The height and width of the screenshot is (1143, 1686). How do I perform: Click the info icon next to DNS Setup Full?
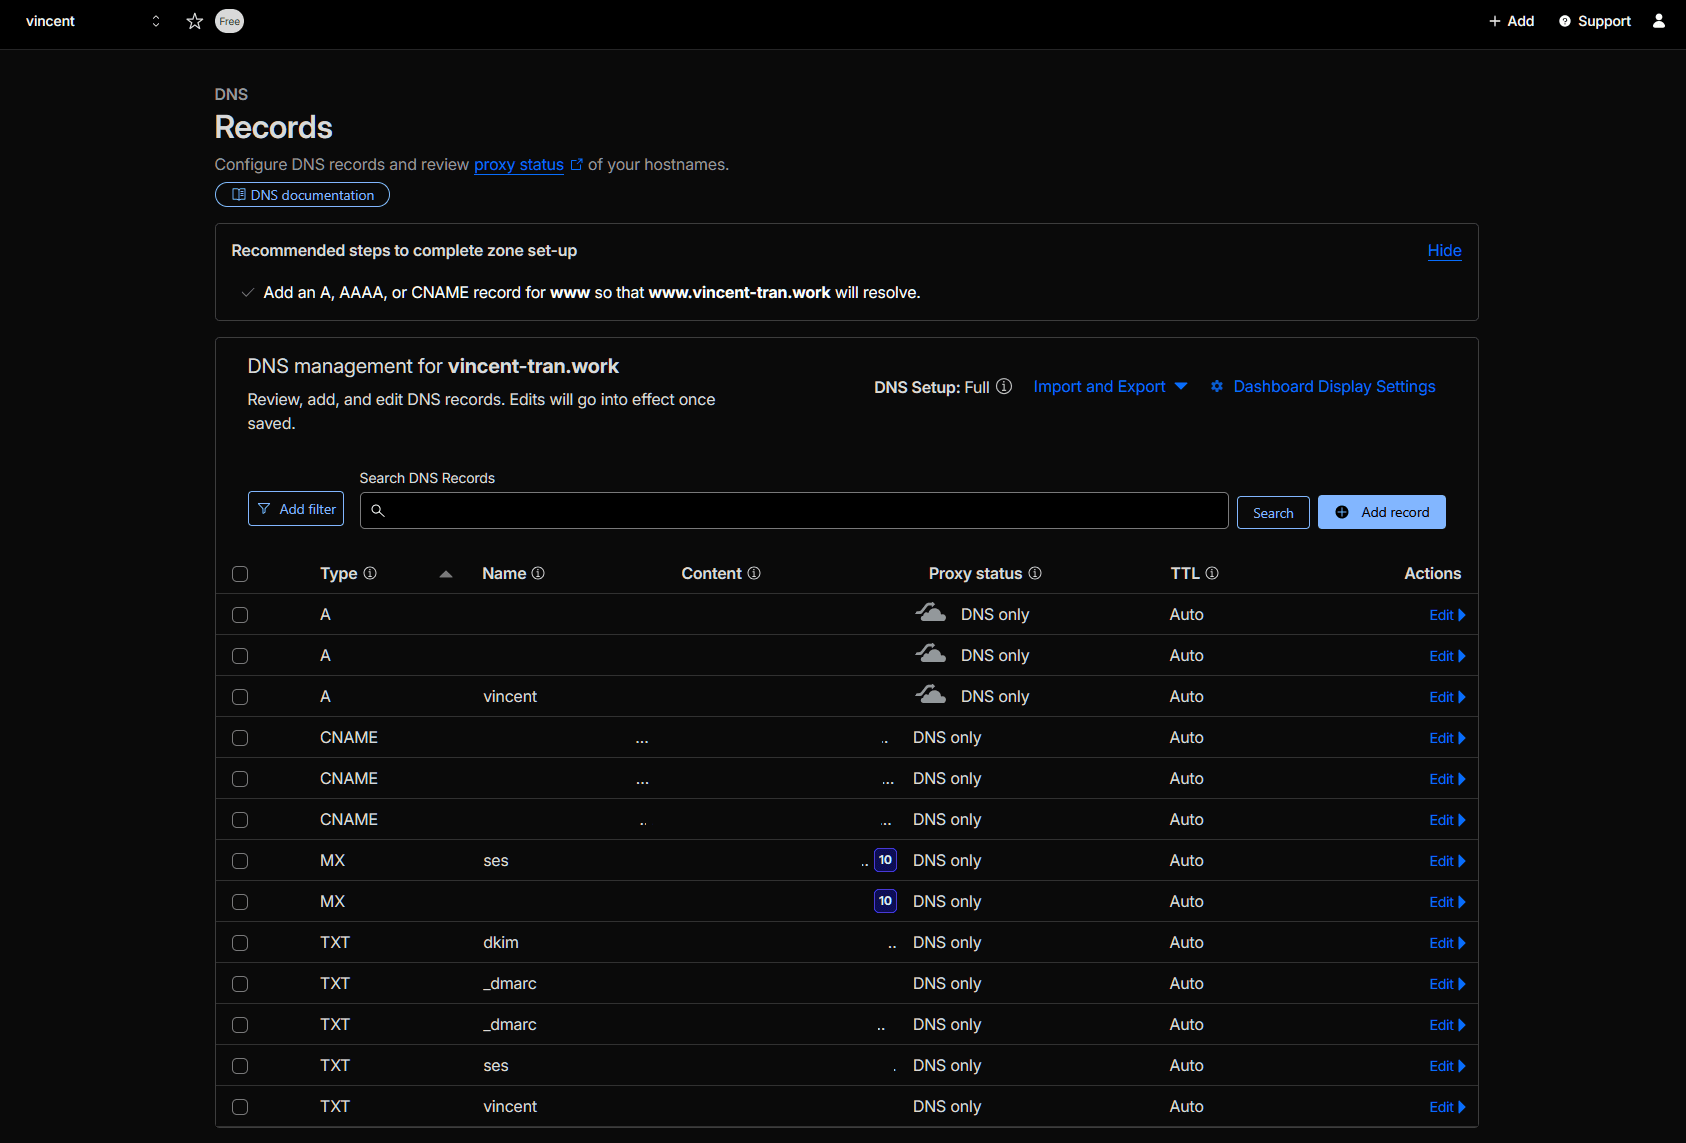1003,386
